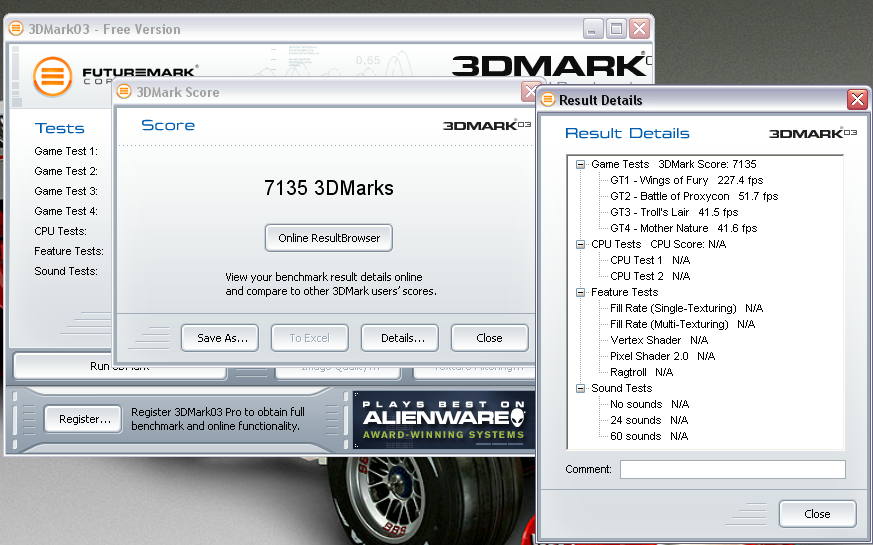Image resolution: width=873 pixels, height=545 pixels.
Task: Collapse the Sound Tests tree node
Action: pos(580,389)
